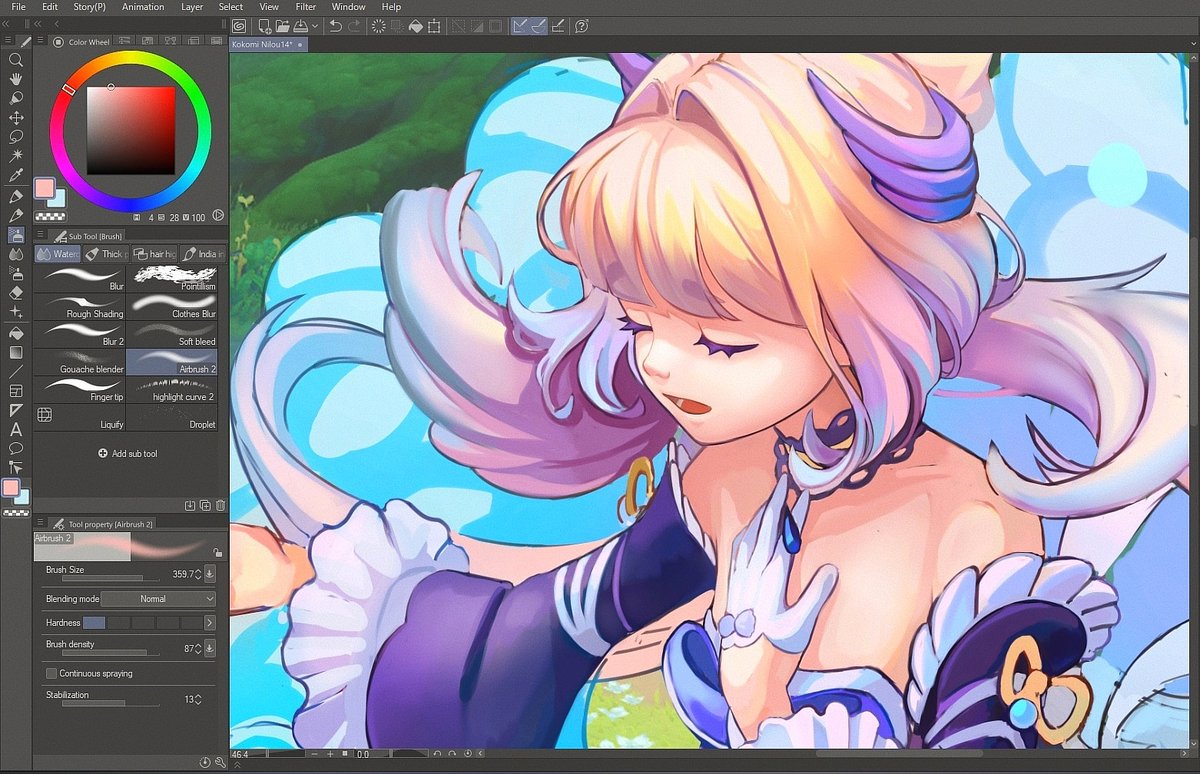Select the Auto select magic wand tool
Image resolution: width=1200 pixels, height=774 pixels.
16,157
